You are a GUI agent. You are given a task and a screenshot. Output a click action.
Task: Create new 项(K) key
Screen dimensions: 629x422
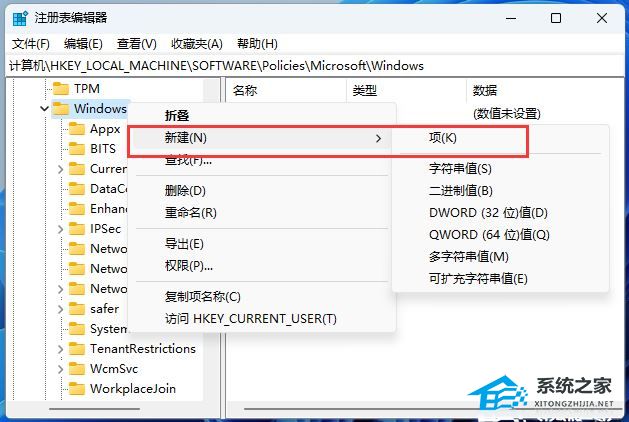[500, 138]
